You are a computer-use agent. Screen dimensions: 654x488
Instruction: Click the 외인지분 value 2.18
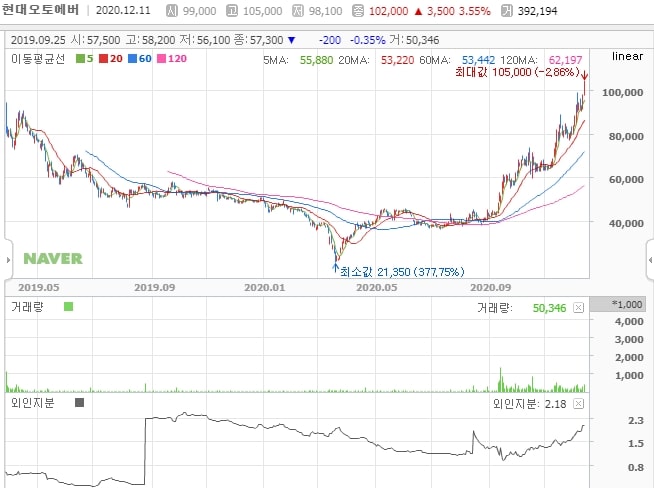pos(556,404)
